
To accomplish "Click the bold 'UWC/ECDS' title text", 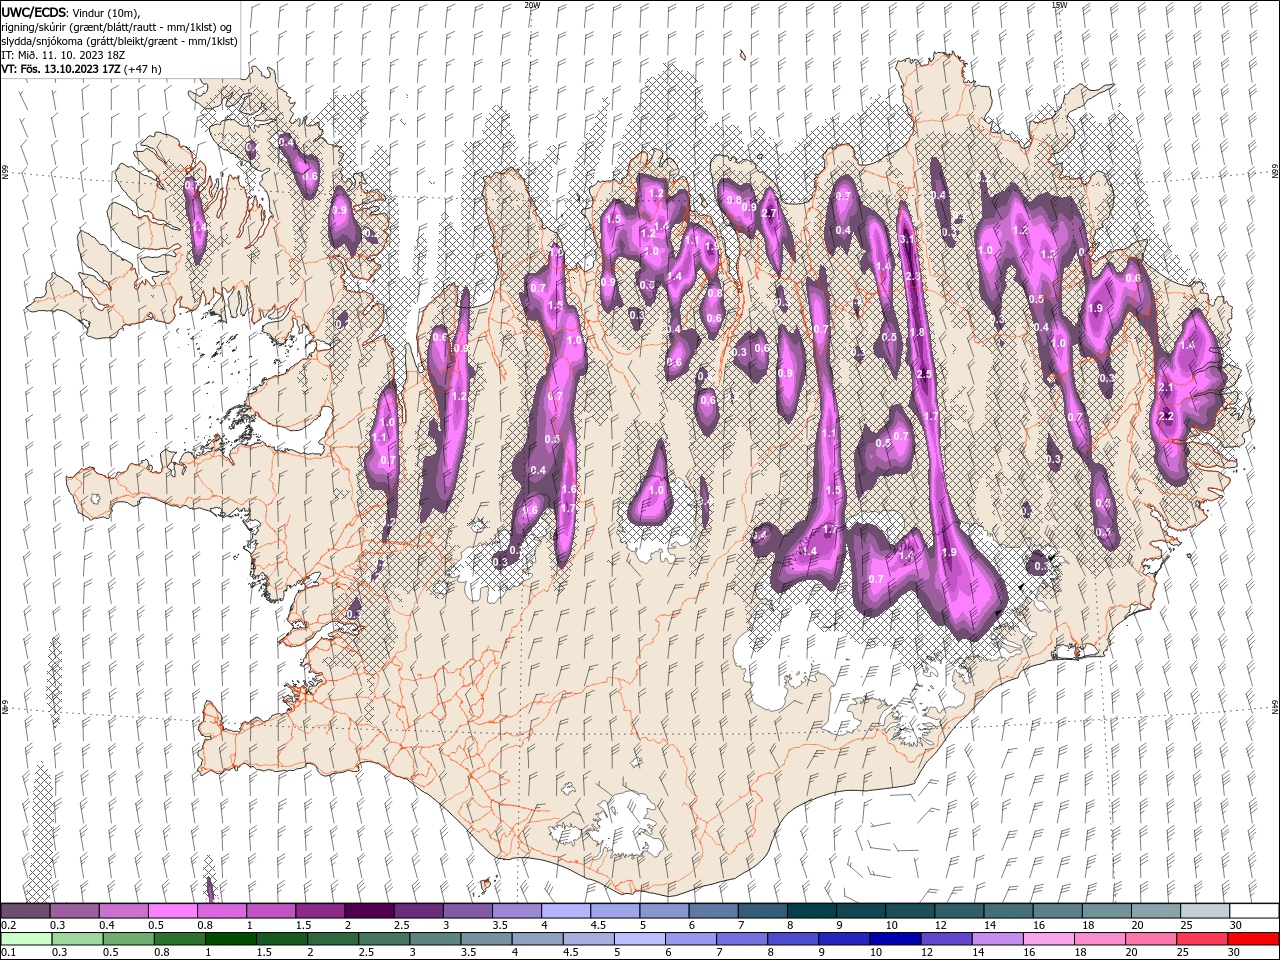I will click(33, 12).
